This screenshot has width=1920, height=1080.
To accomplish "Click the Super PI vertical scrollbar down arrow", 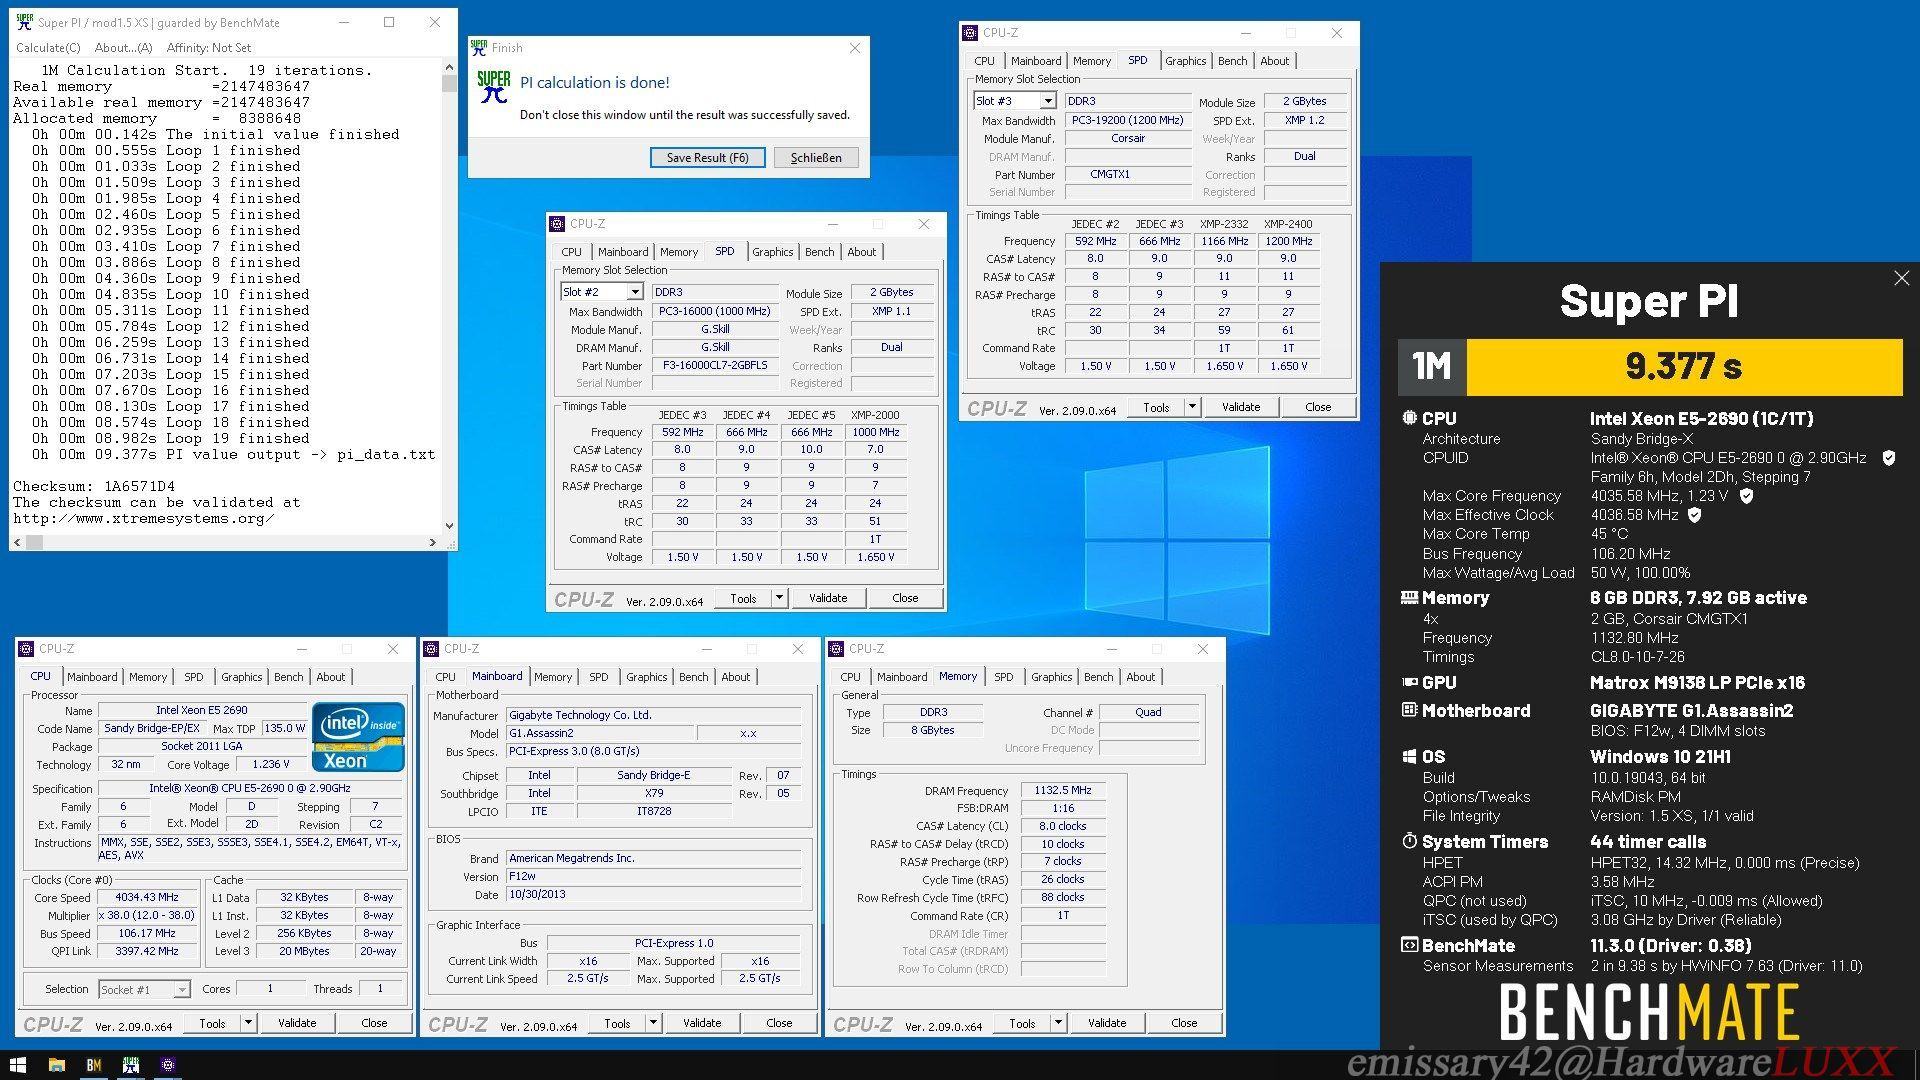I will (x=449, y=525).
